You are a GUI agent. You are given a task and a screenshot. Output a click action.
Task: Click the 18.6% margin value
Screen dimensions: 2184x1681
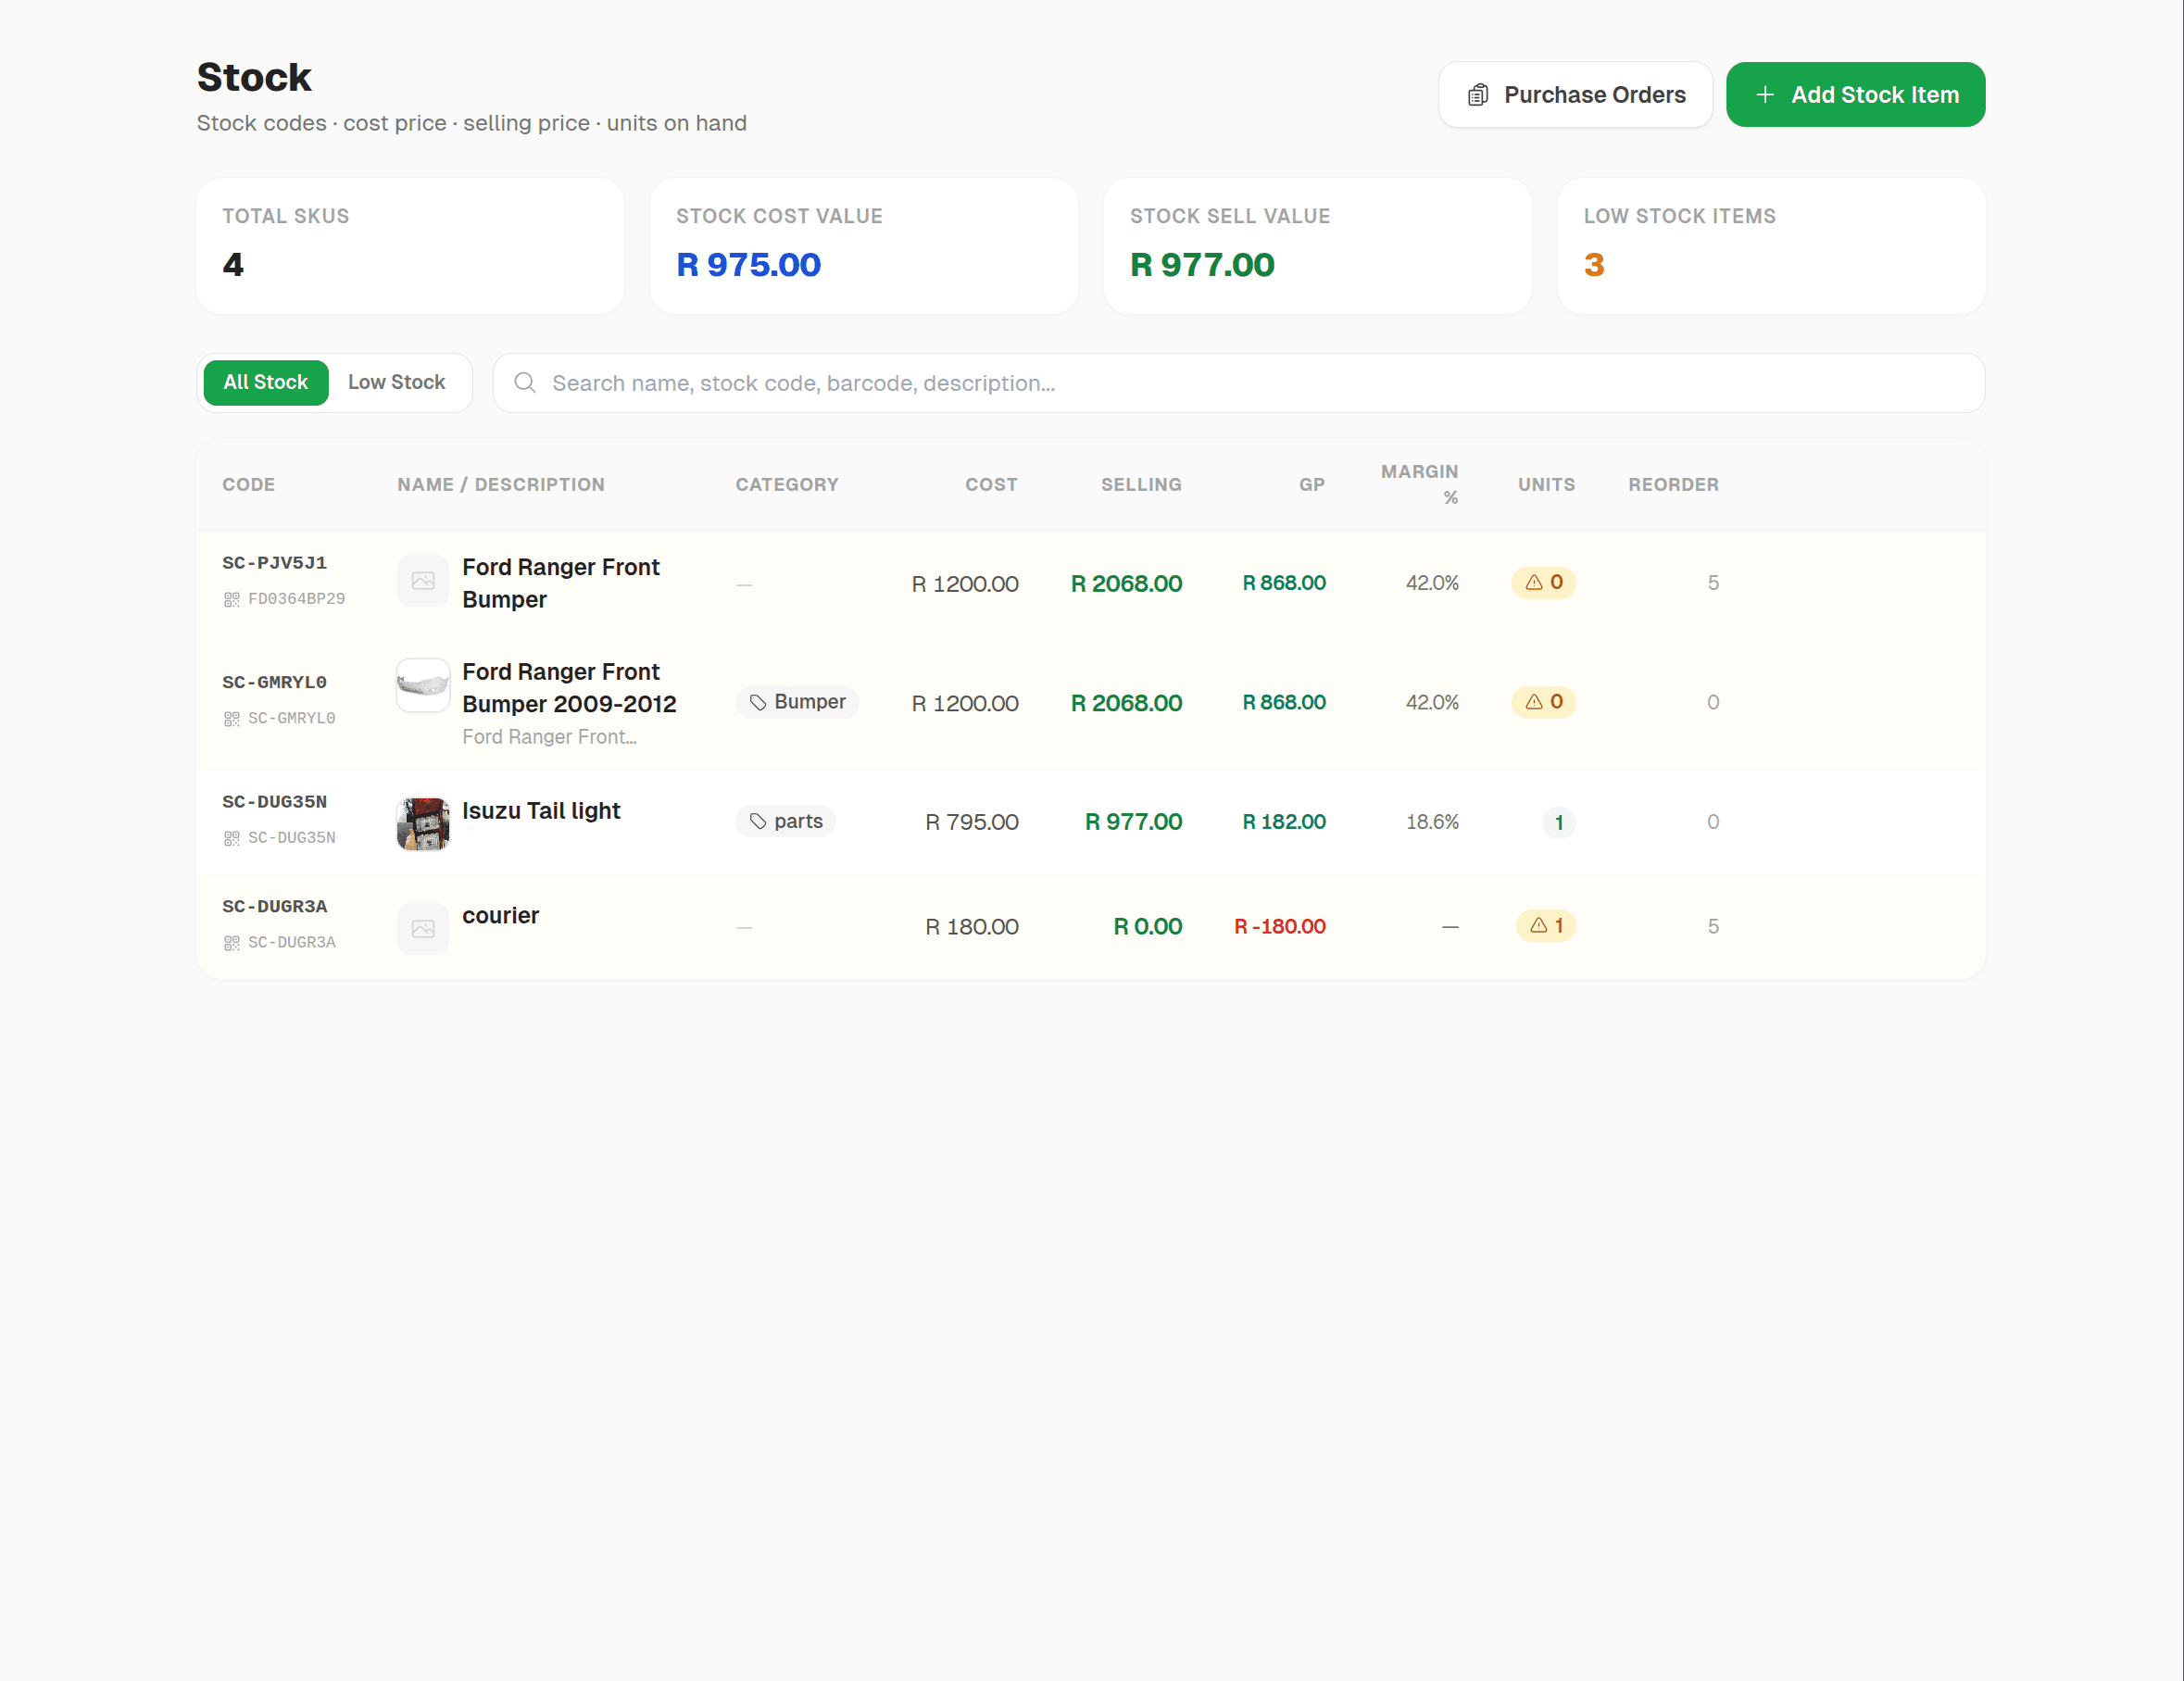(1432, 822)
